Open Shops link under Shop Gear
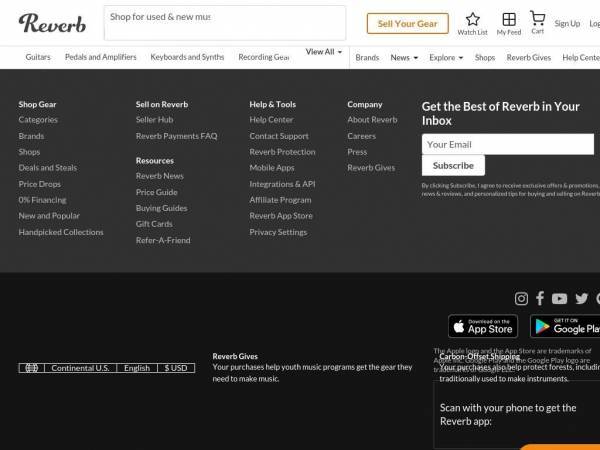 tap(29, 152)
